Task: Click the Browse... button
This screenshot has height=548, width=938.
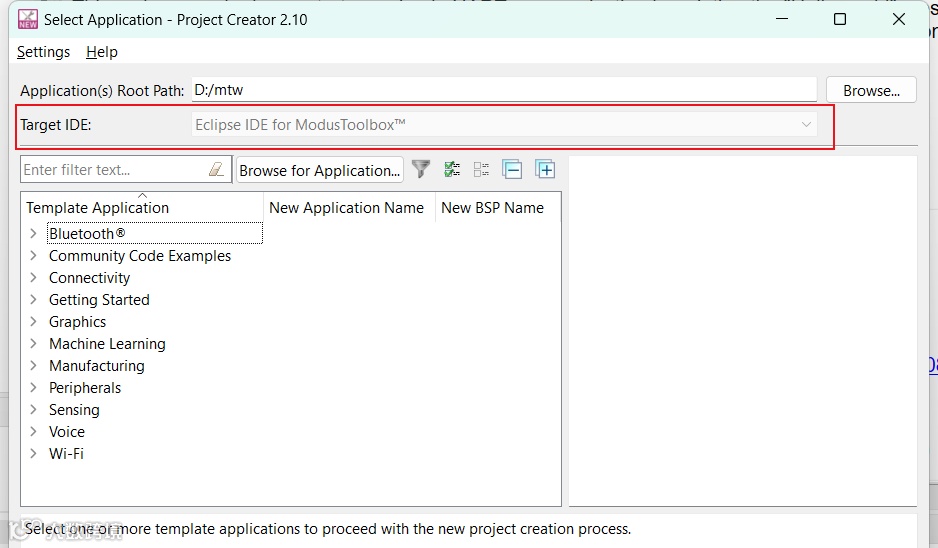Action: point(871,90)
